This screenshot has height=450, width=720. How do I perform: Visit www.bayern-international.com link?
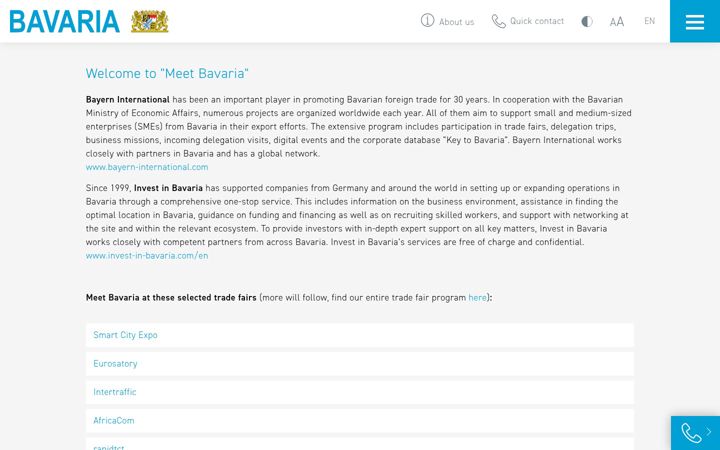pyautogui.click(x=147, y=167)
